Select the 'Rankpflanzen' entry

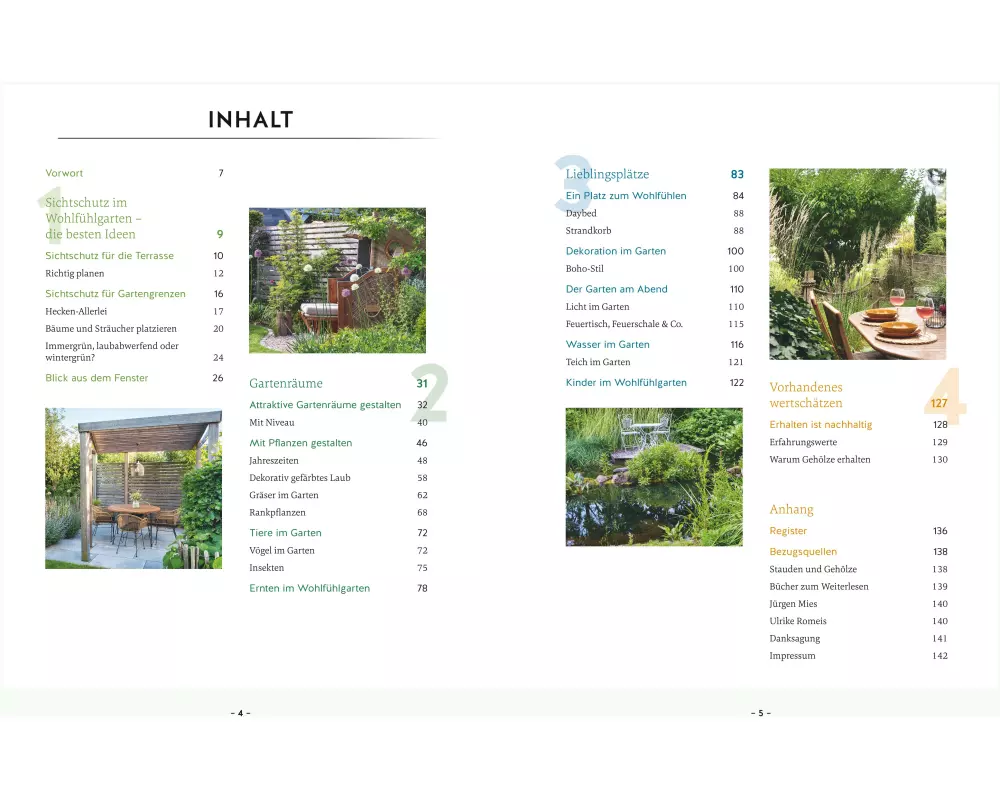[x=275, y=513]
